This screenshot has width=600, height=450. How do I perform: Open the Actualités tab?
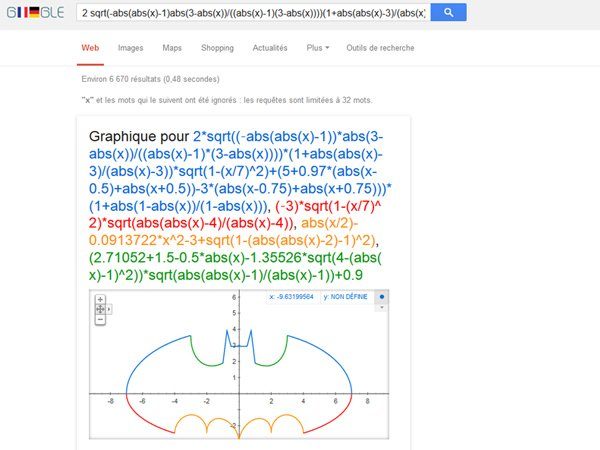pos(270,48)
